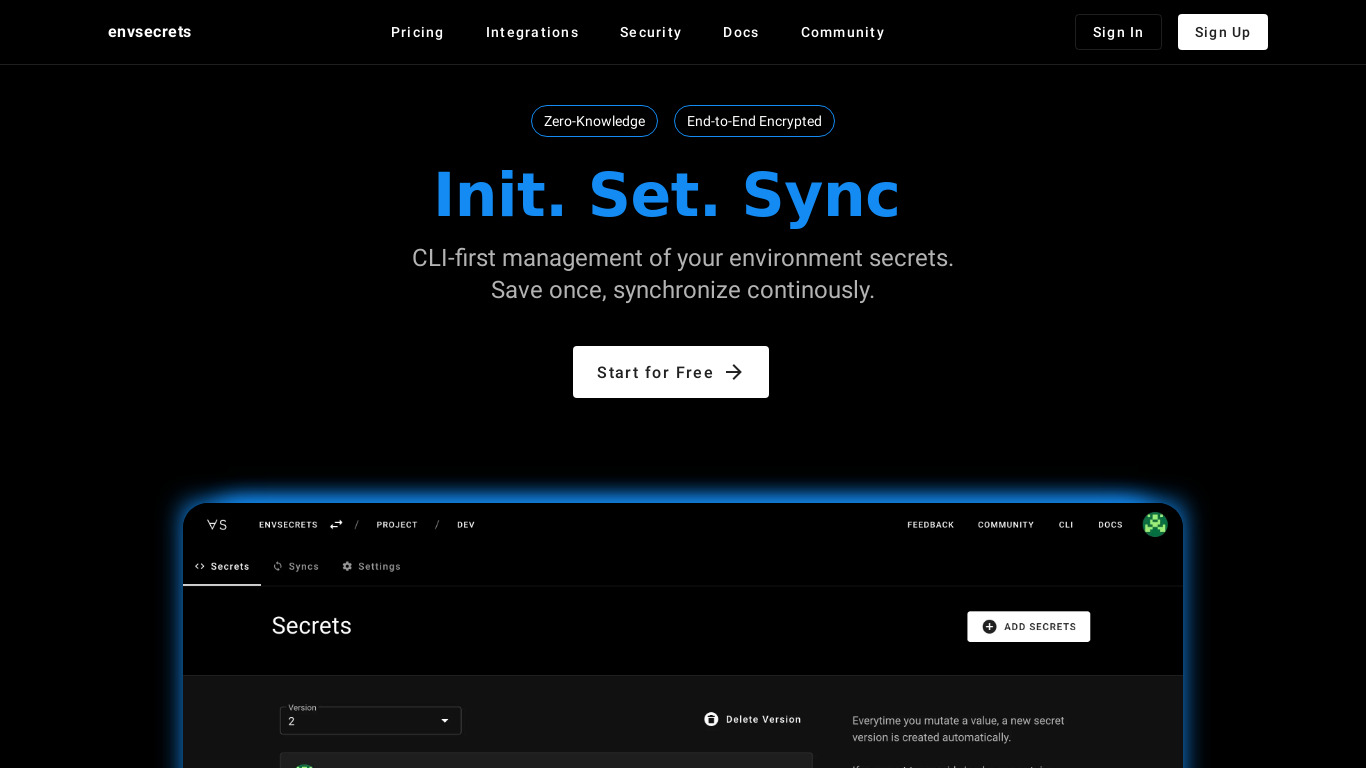The width and height of the screenshot is (1366, 768).
Task: Click the Secrets page heading in preview
Action: 312,626
